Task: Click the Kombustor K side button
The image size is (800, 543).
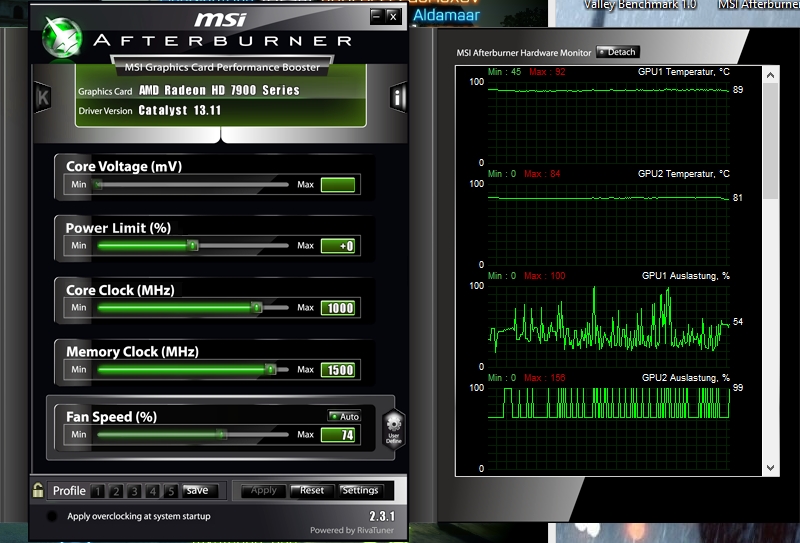Action: 42,97
